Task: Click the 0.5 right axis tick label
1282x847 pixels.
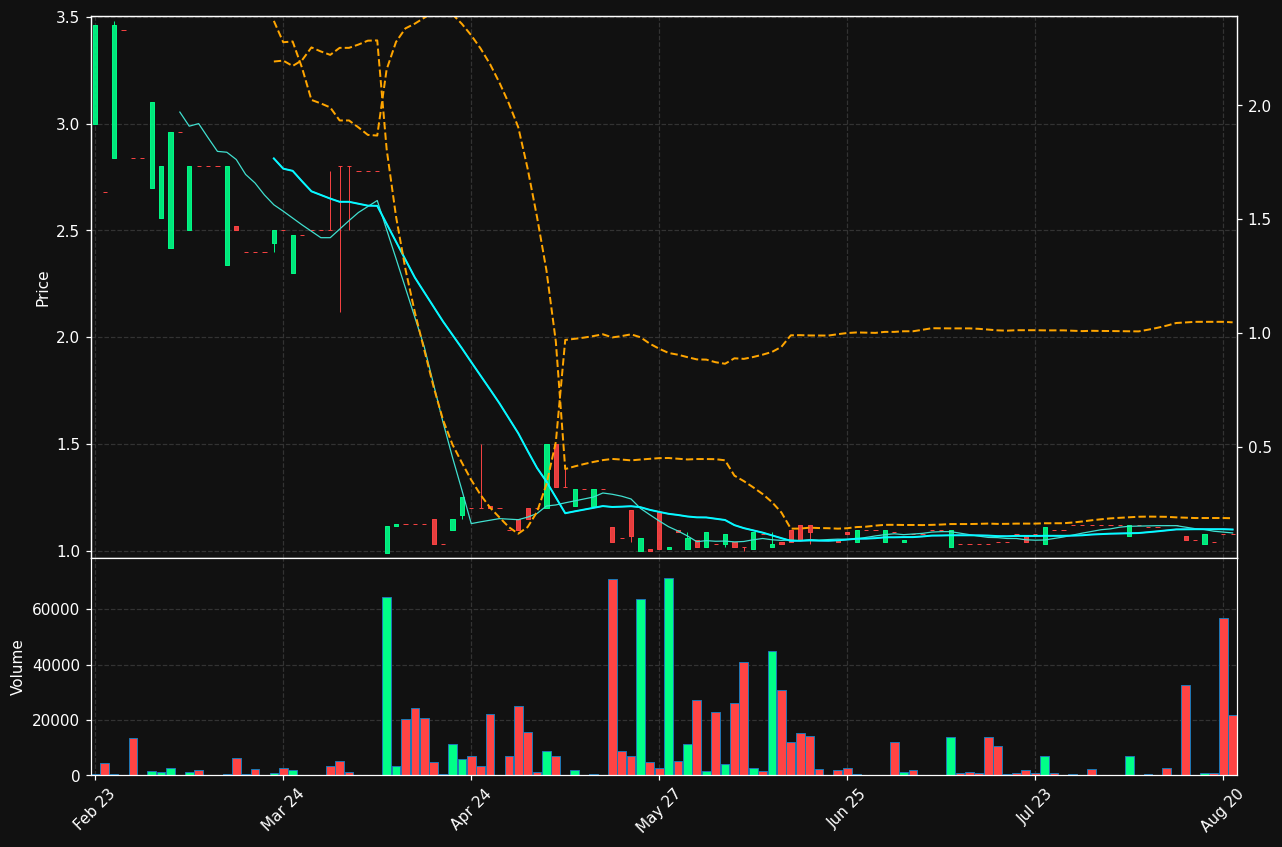Action: (x=1259, y=446)
